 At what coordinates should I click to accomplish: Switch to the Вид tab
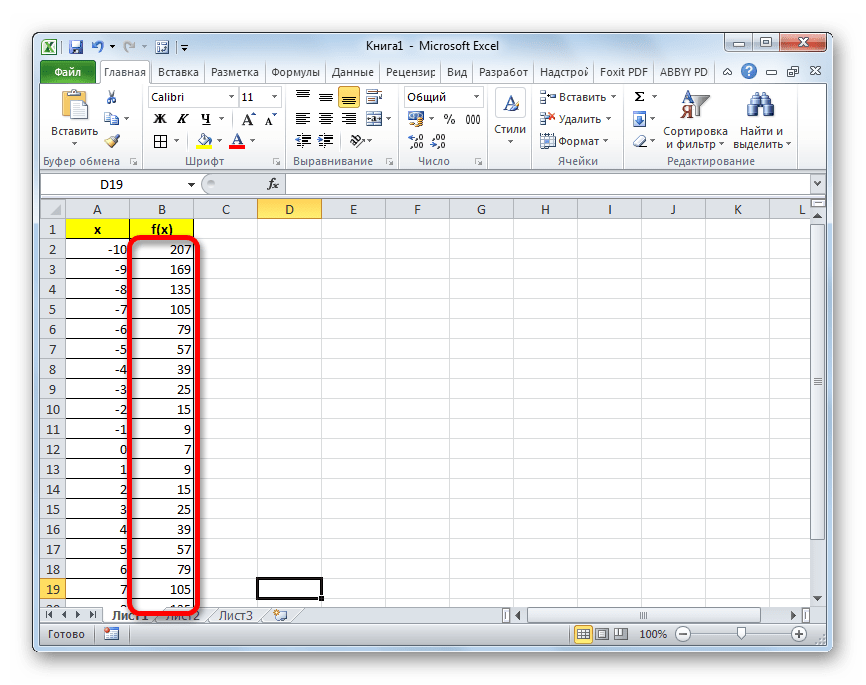click(x=457, y=72)
